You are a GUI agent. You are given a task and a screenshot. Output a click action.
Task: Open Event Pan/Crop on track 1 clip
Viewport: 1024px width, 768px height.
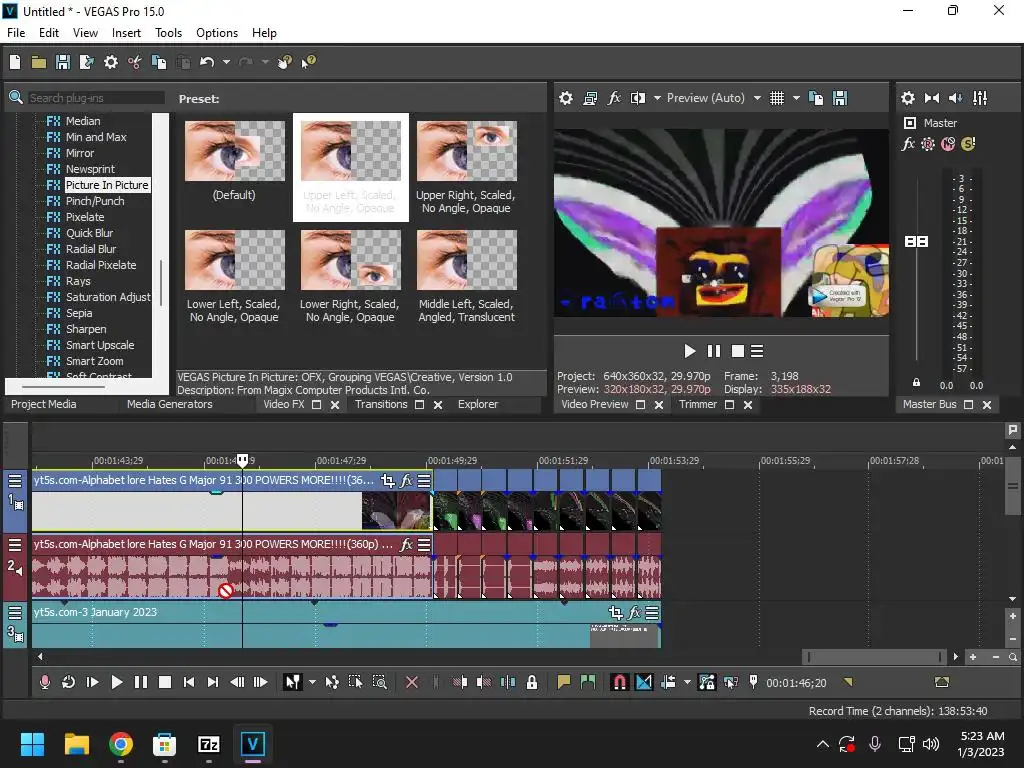tap(387, 481)
